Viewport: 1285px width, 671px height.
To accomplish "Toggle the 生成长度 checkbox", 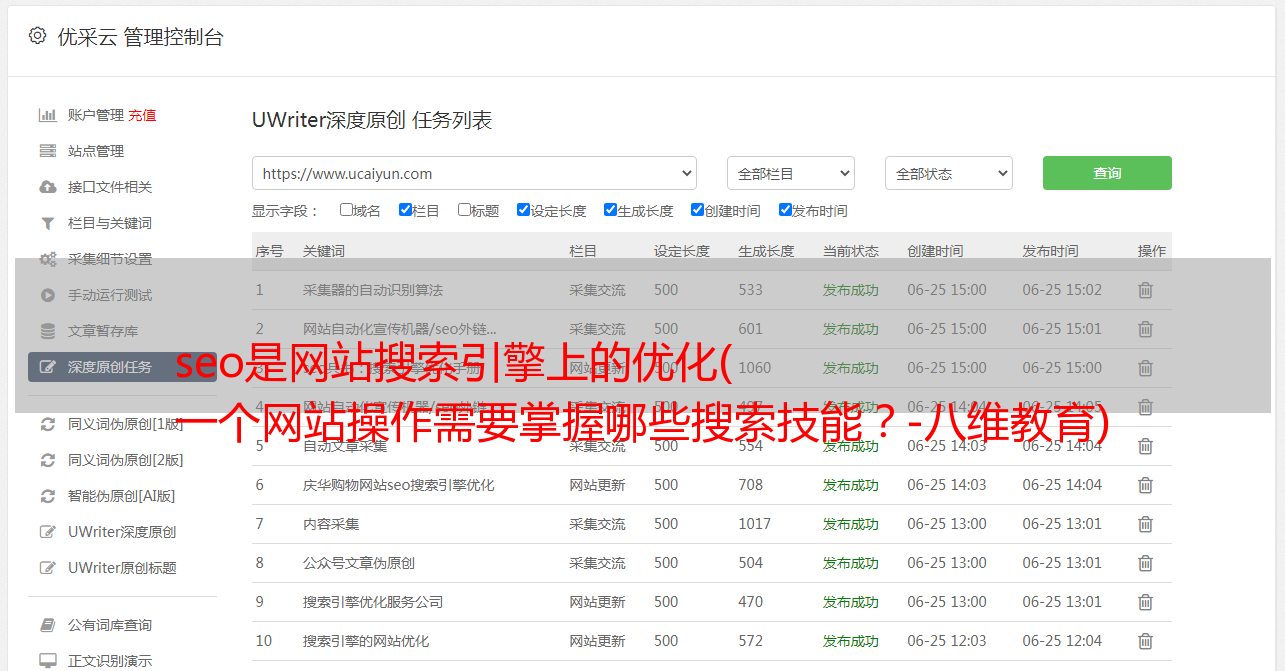I will coord(610,210).
